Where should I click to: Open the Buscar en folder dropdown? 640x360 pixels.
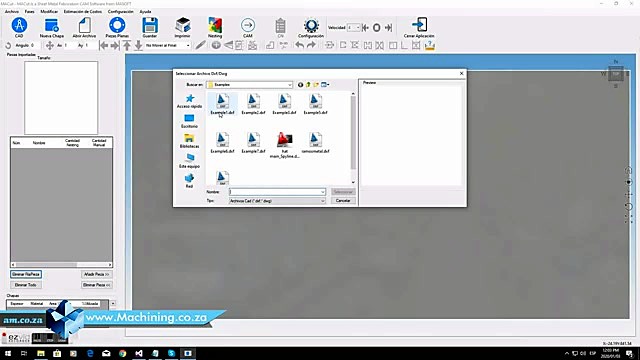coord(289,85)
